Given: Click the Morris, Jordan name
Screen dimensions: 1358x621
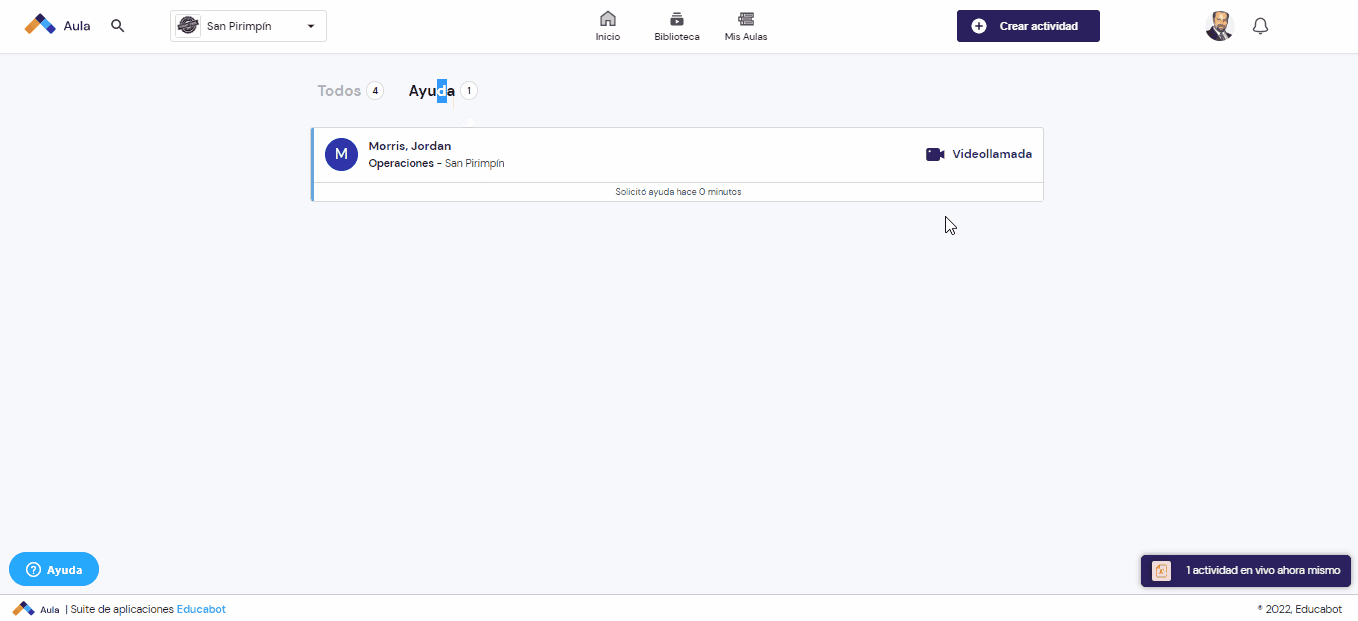Looking at the screenshot, I should 410,146.
